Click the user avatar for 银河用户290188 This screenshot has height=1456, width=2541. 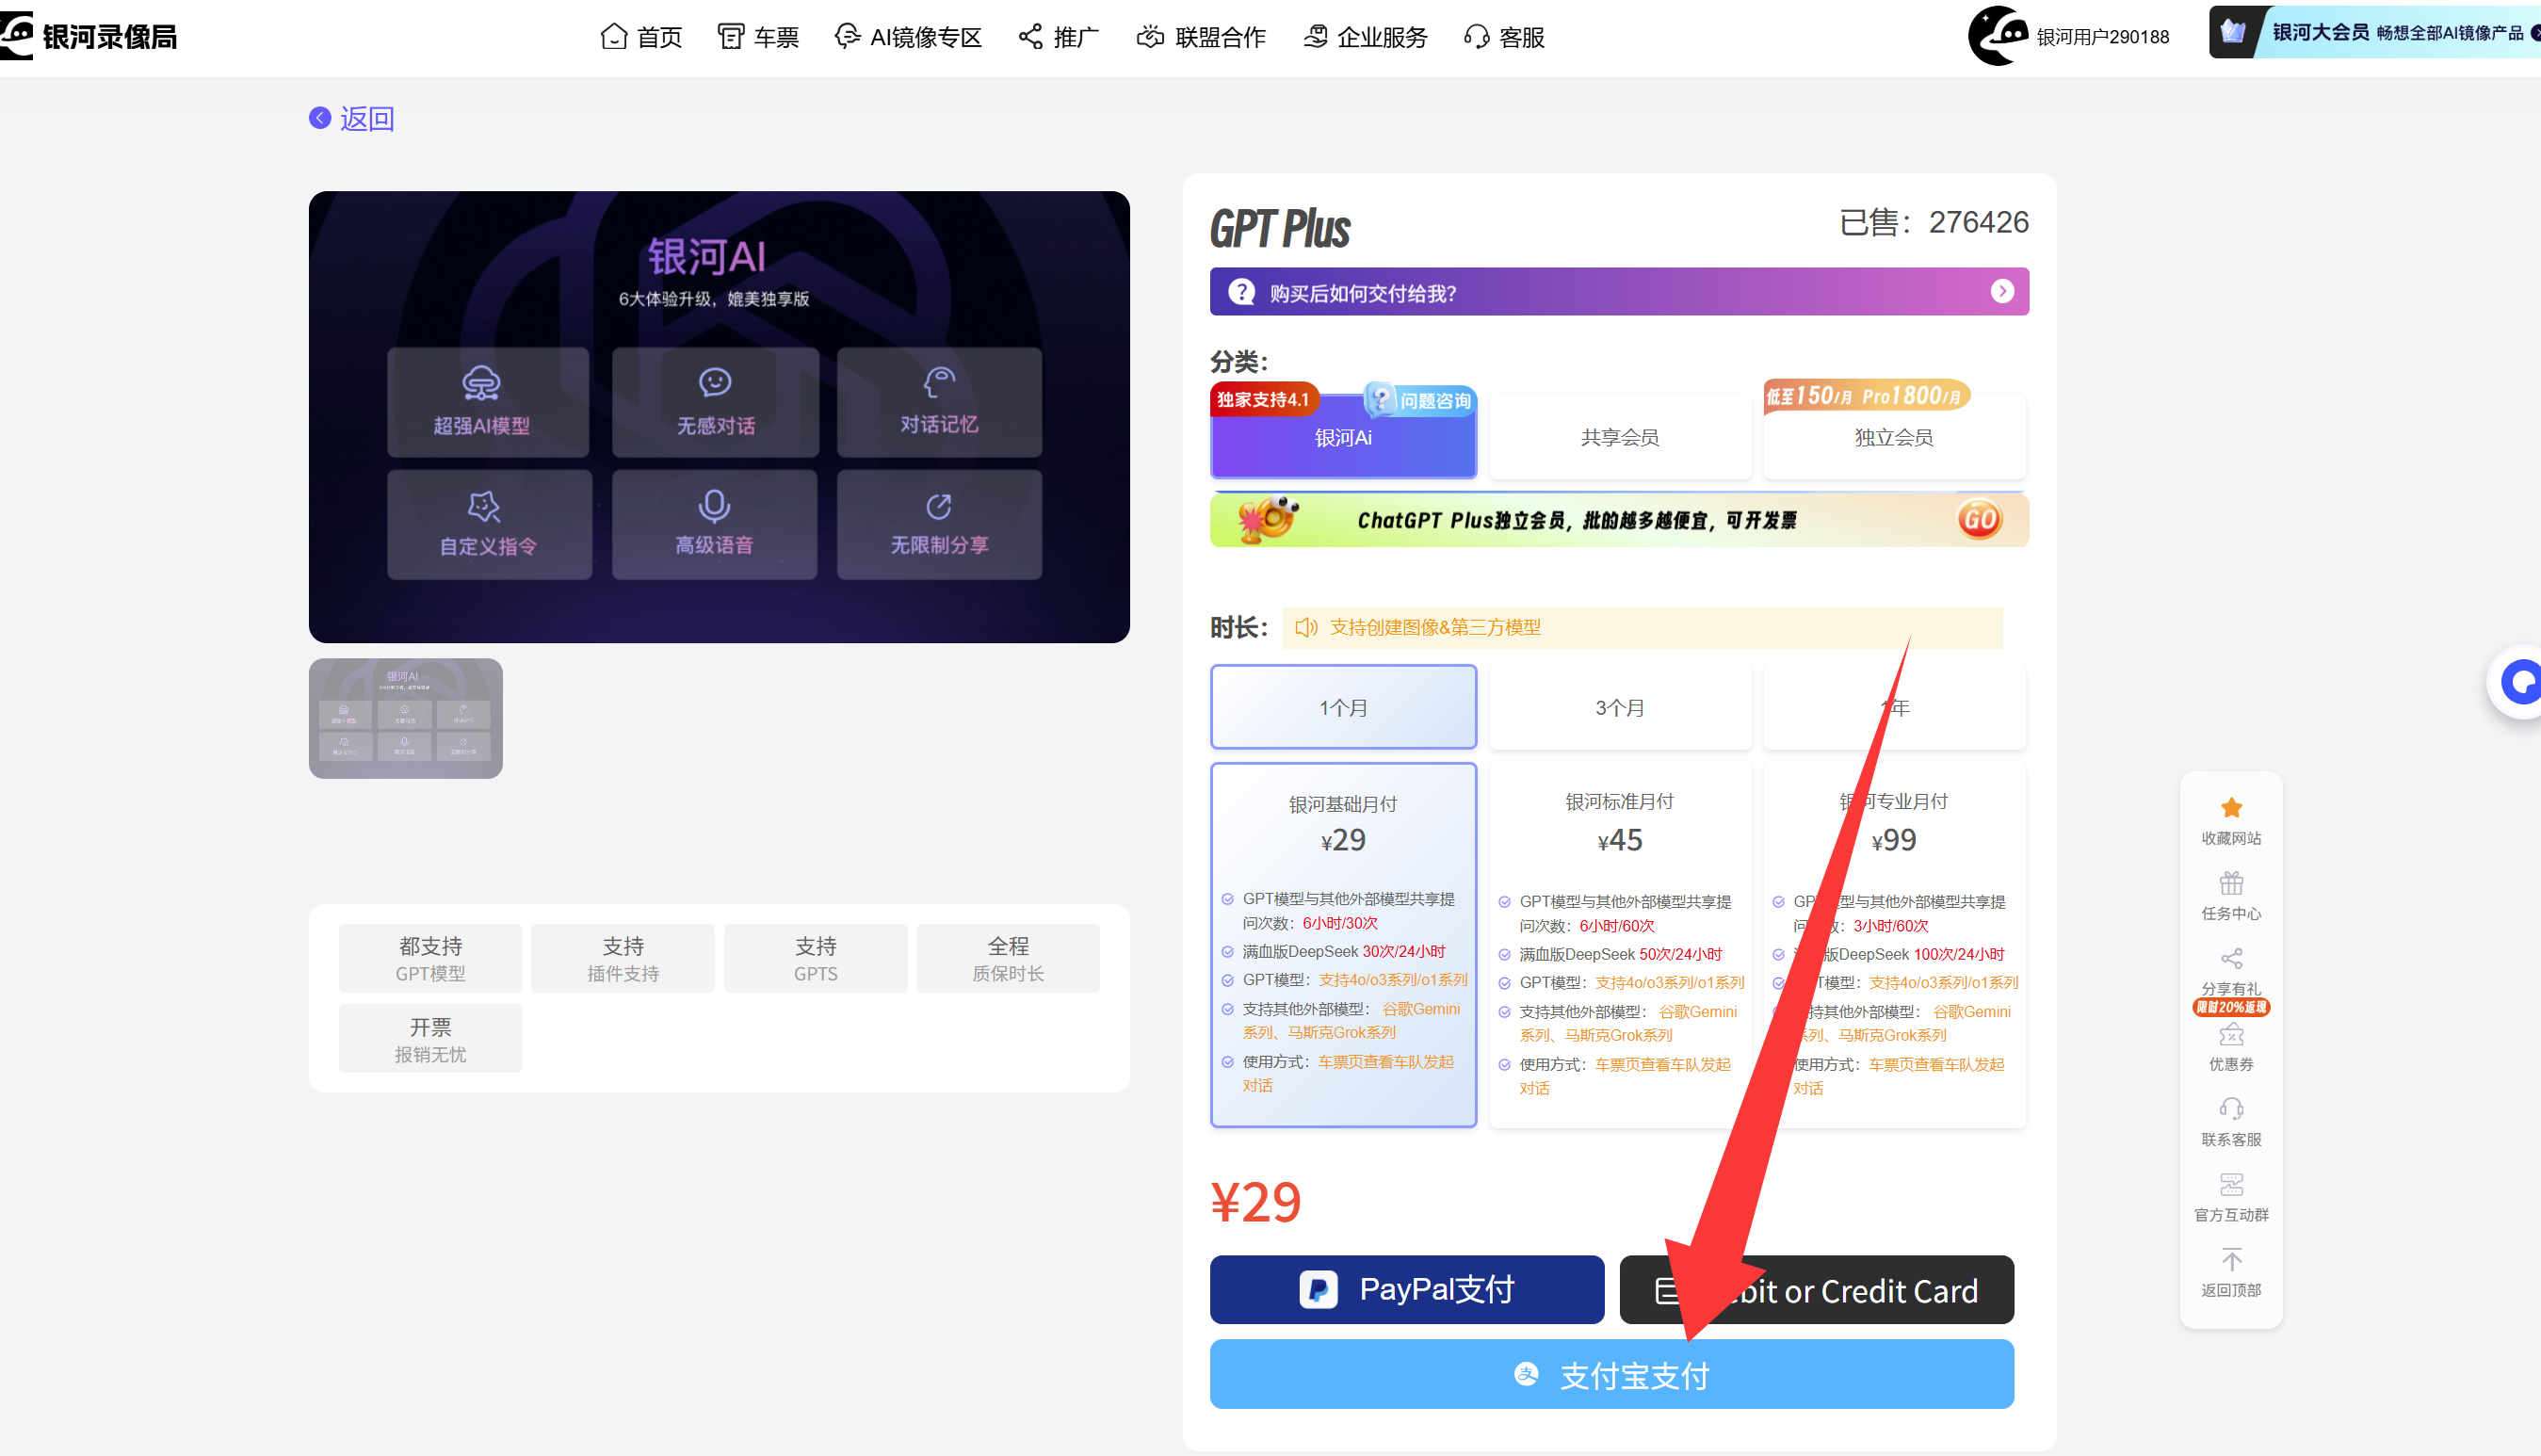tap(1997, 36)
